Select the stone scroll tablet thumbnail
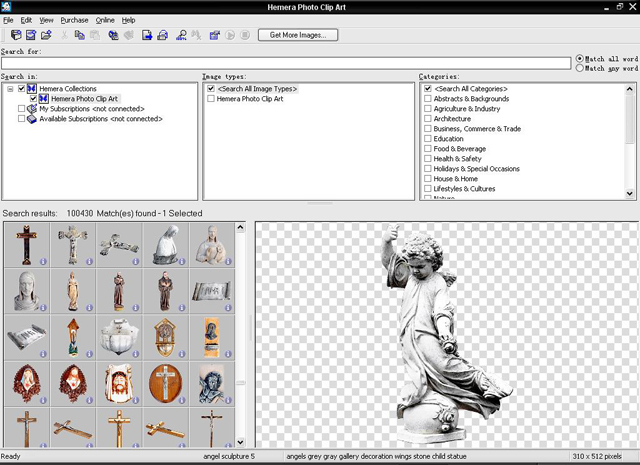This screenshot has height=465, width=640. 211,291
